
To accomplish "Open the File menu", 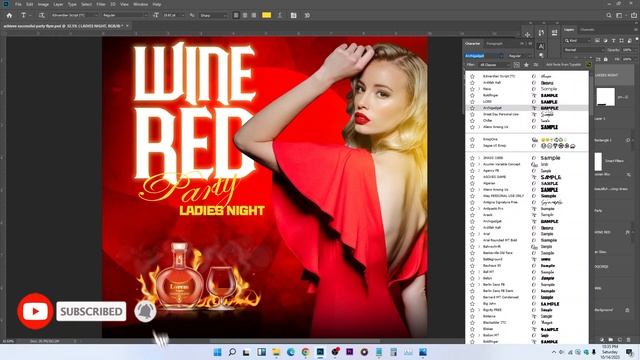I will coord(18,4).
